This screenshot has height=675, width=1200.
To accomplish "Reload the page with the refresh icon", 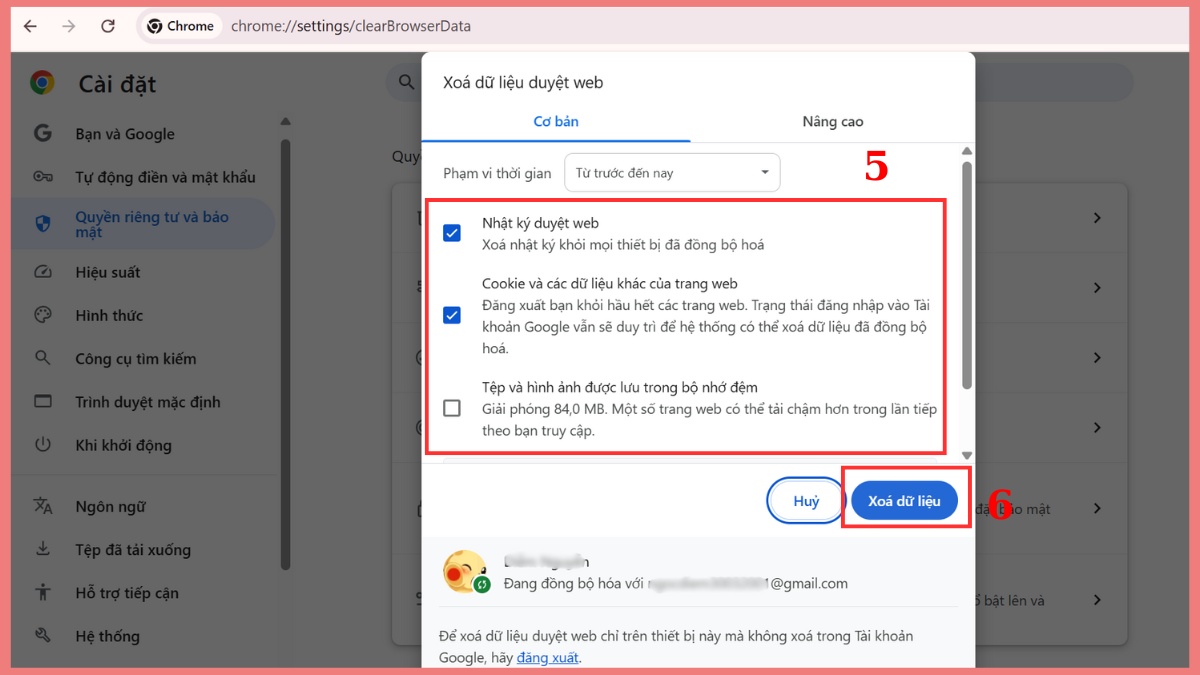I will [x=108, y=26].
